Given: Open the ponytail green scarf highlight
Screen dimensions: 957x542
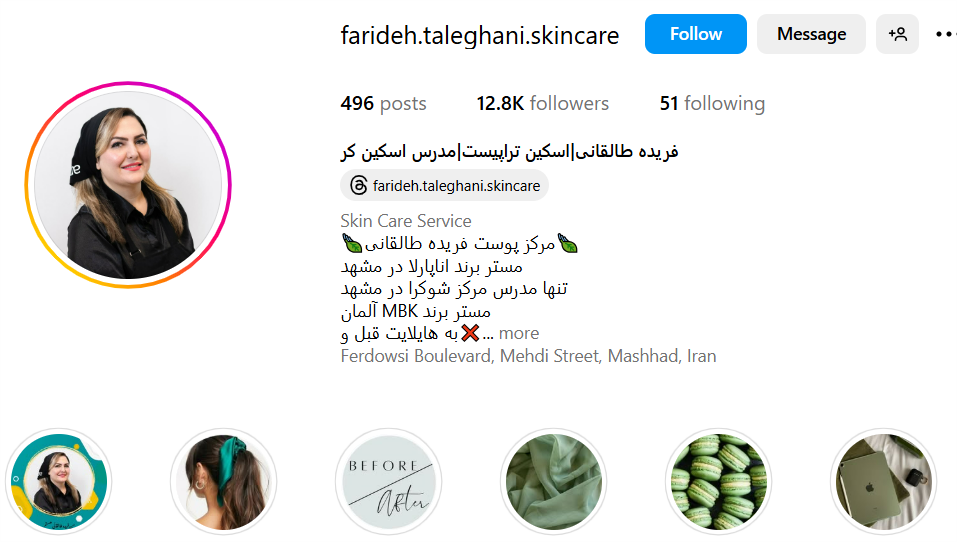Looking at the screenshot, I should coord(223,482).
